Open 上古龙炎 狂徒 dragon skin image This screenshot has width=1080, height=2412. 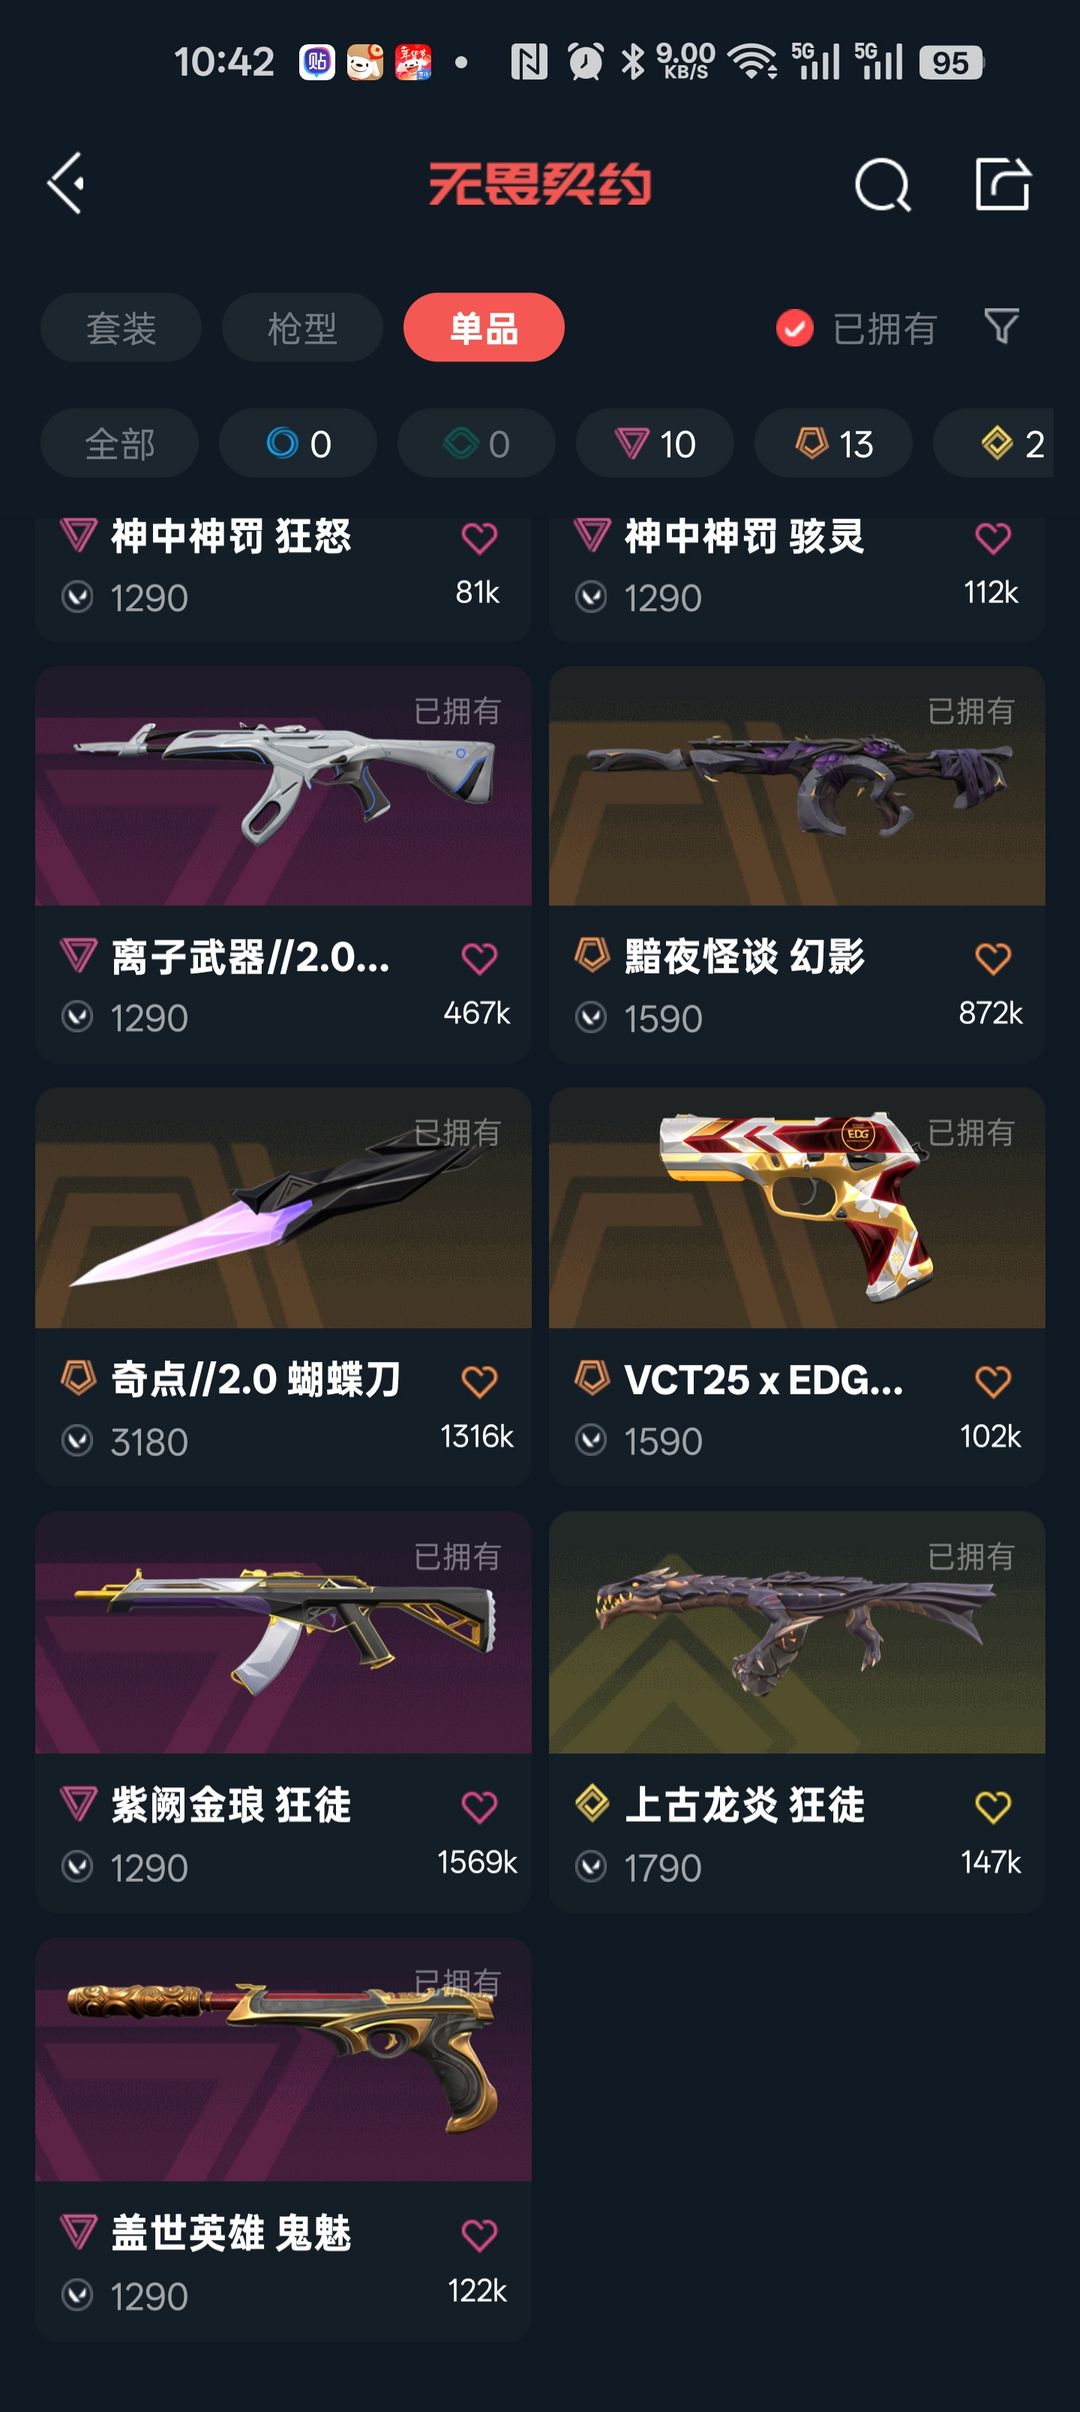(x=797, y=1632)
